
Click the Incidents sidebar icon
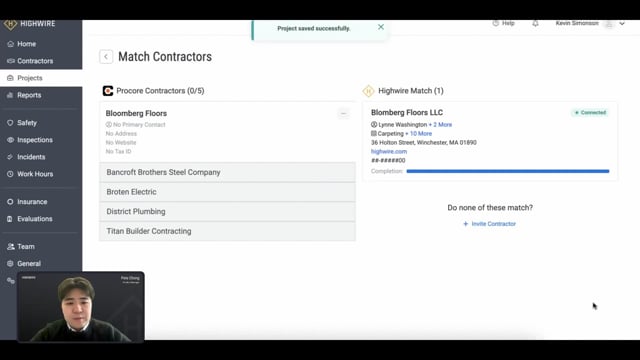coord(10,157)
